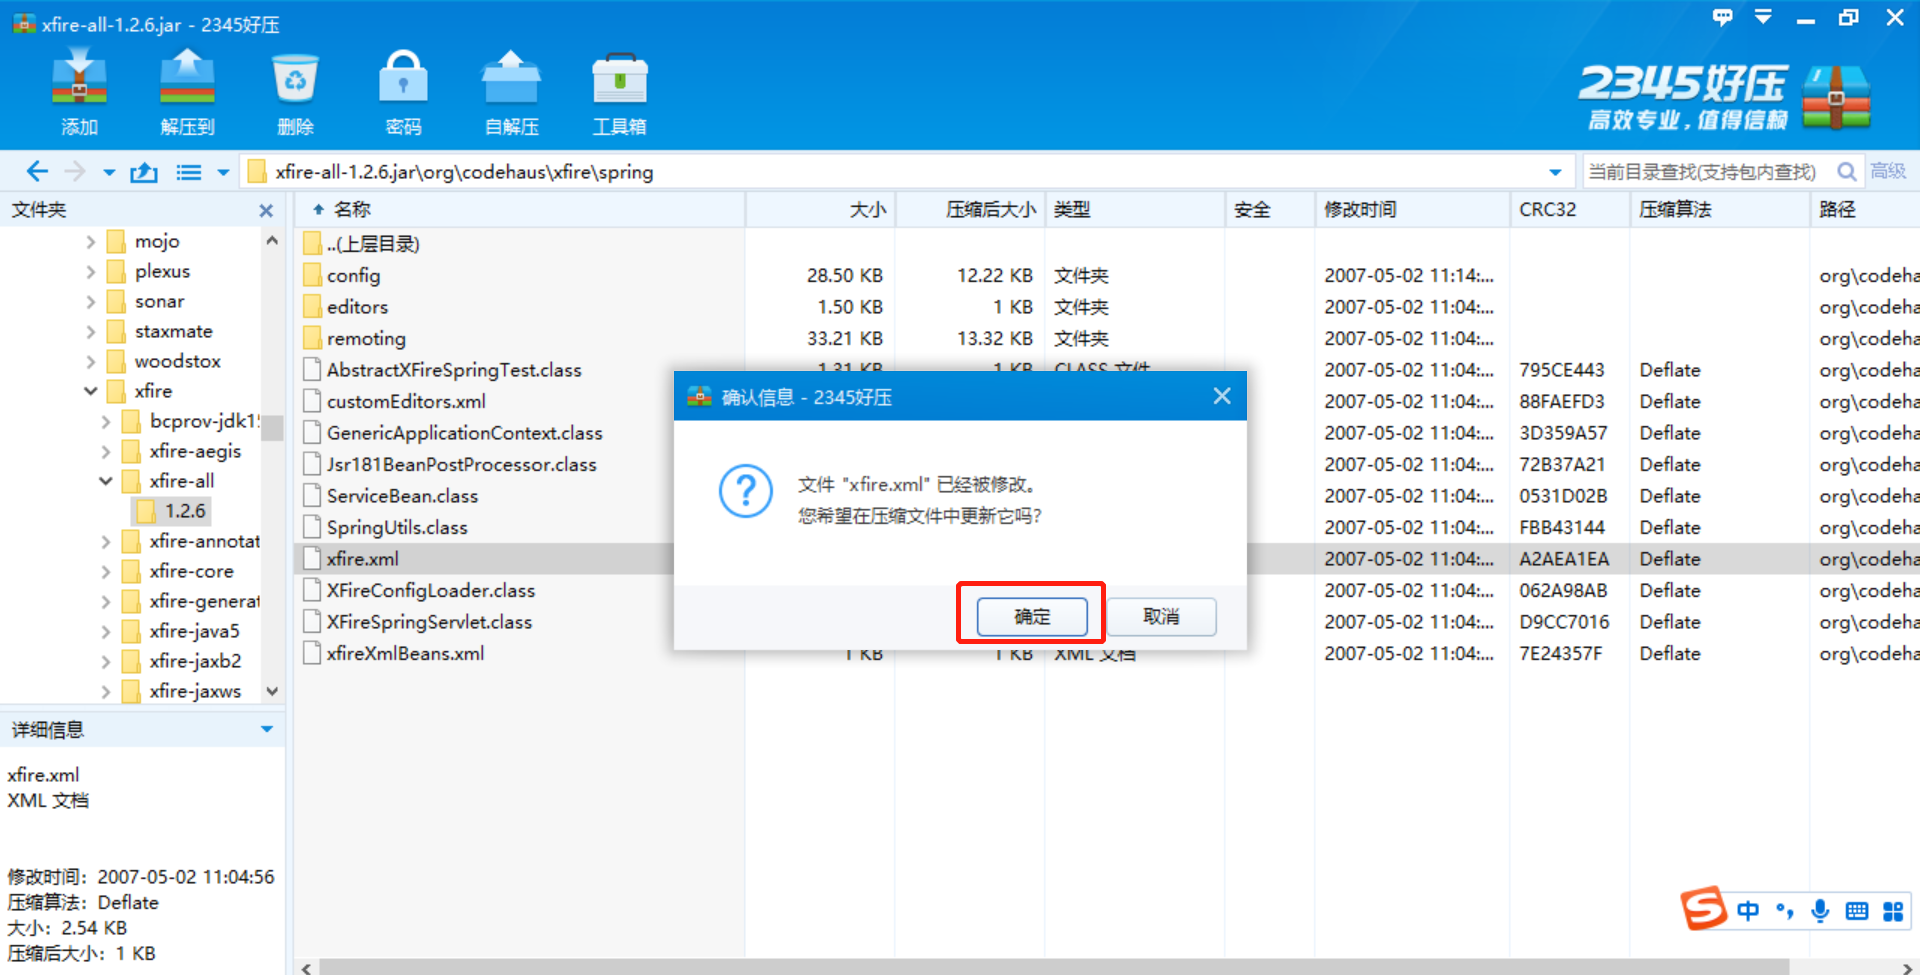This screenshot has height=975, width=1920.
Task: Click the Add (添加) toolbar icon
Action: point(79,90)
